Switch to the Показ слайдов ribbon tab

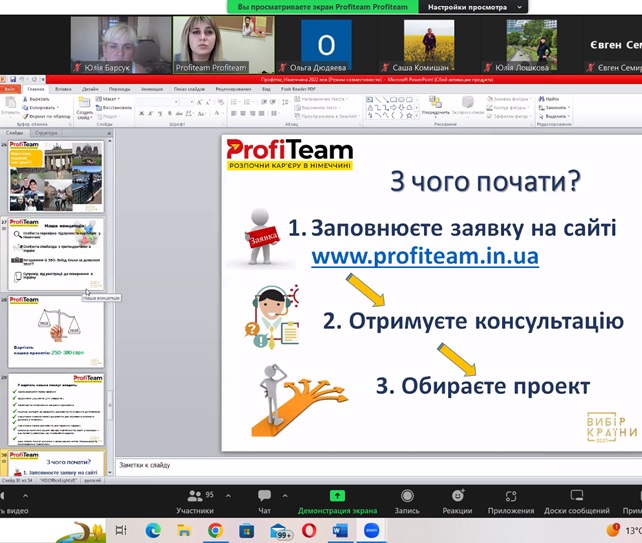(189, 89)
